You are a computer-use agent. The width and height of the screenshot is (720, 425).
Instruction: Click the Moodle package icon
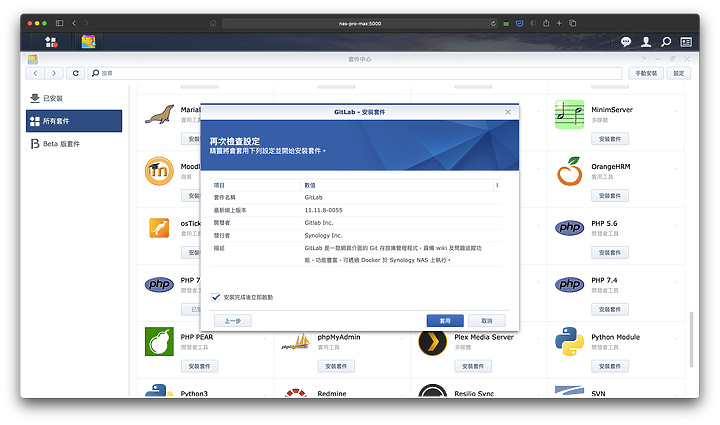159,171
